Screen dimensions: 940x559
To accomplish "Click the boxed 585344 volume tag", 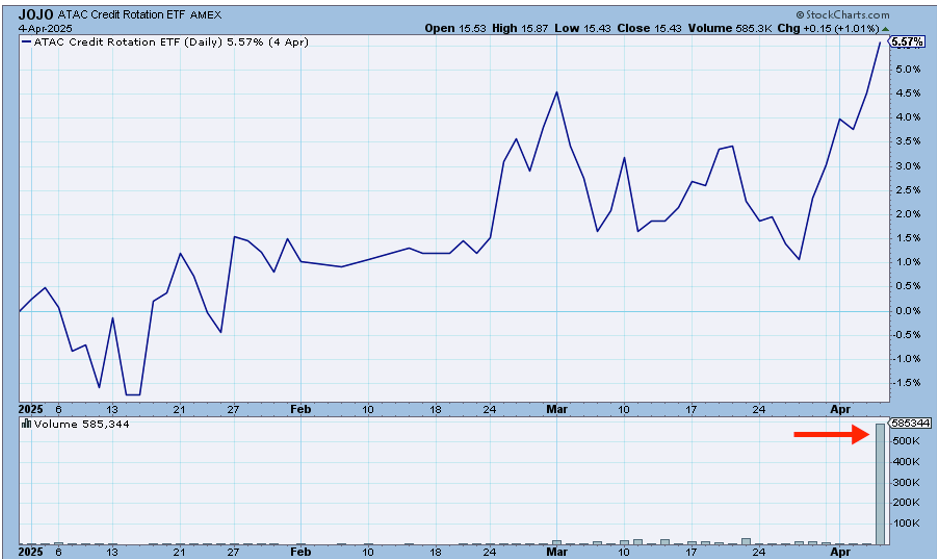I will [910, 423].
